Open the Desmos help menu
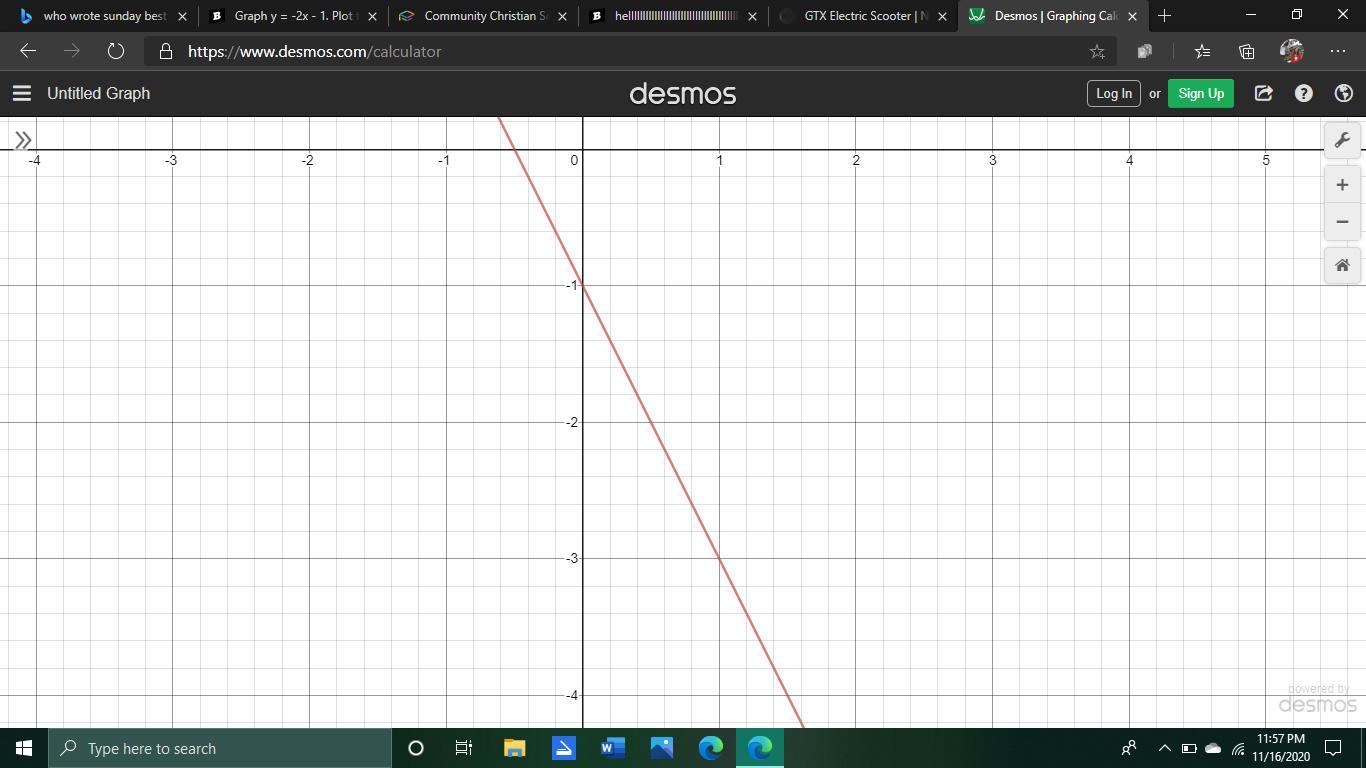The width and height of the screenshot is (1366, 768). click(x=1304, y=93)
